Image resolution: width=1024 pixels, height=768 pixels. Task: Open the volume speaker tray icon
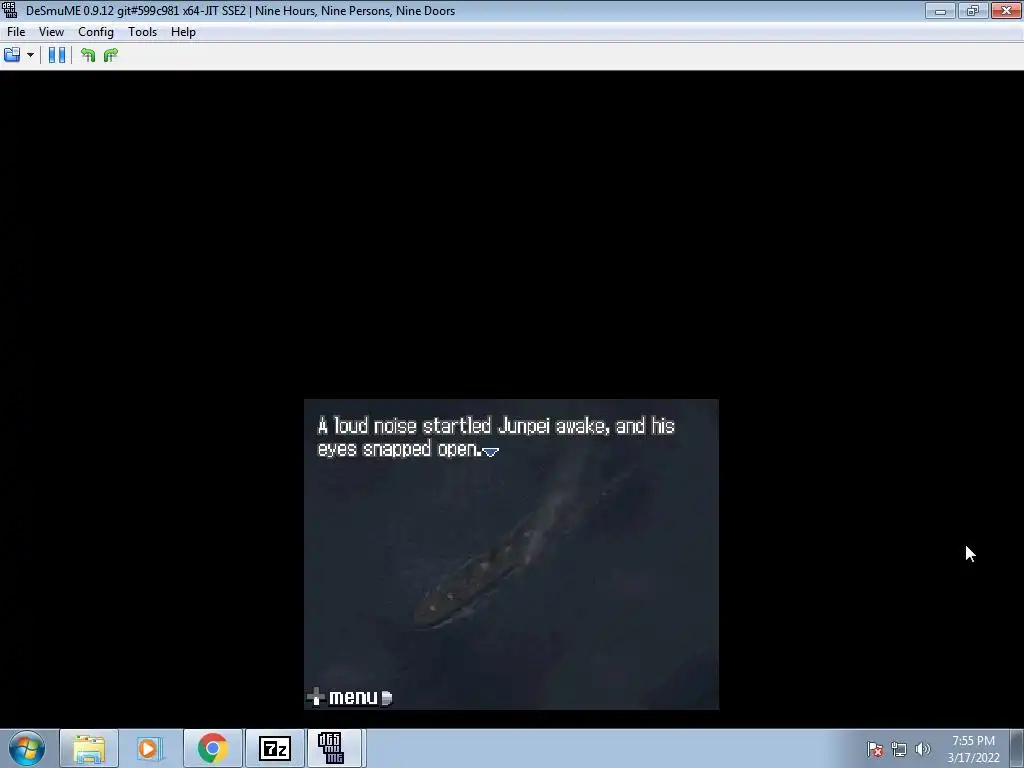pos(923,749)
